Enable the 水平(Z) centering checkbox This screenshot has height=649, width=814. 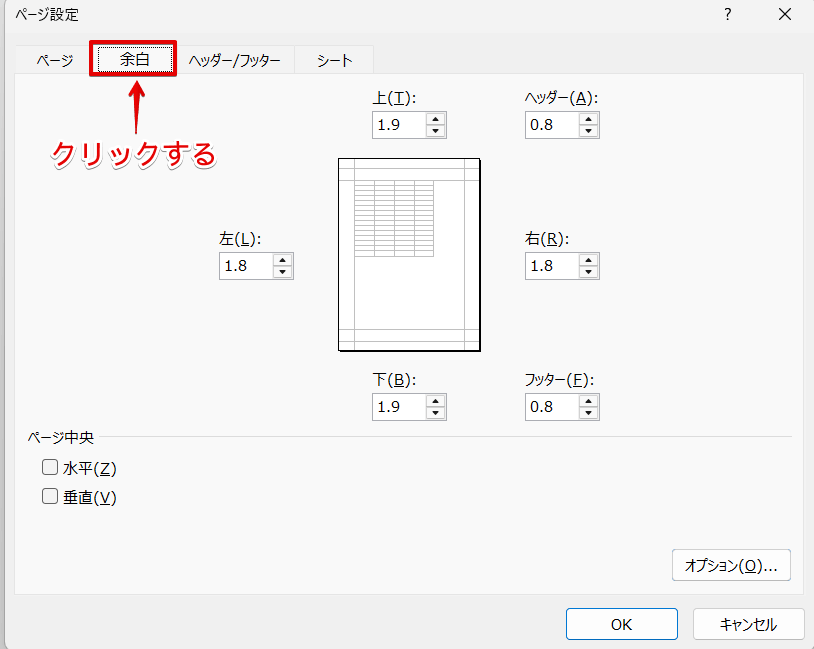49,467
